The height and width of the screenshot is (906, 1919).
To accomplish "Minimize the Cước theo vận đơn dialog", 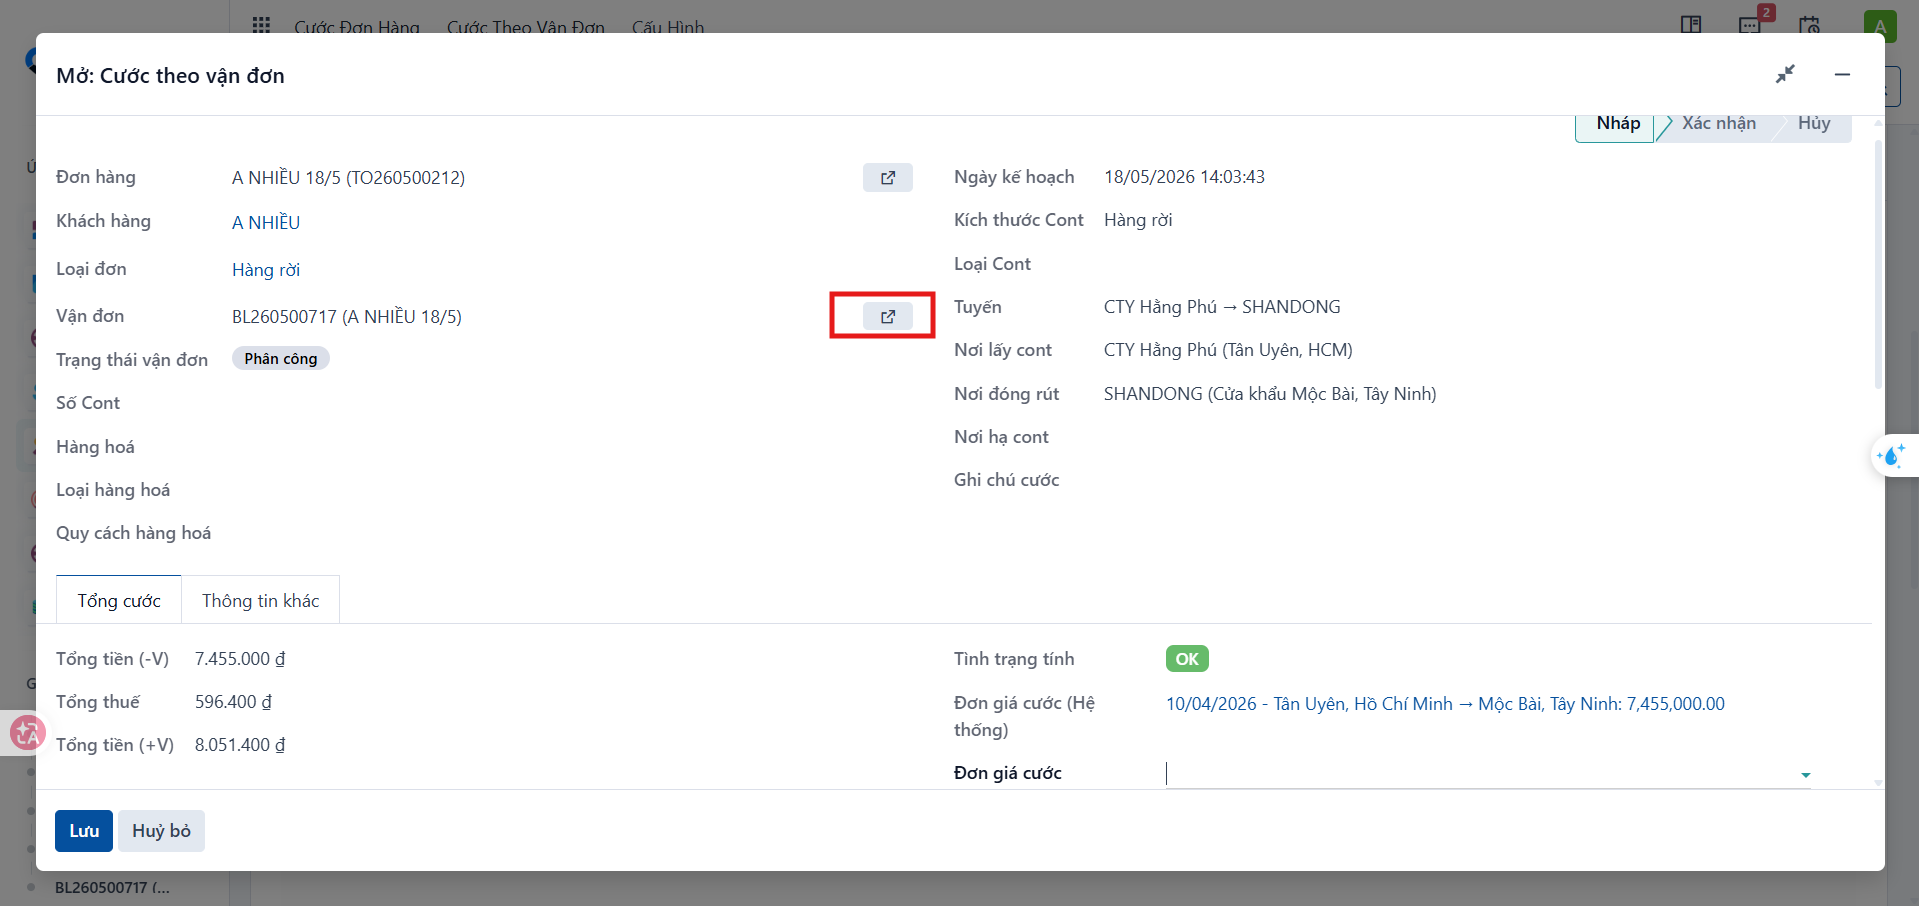I will click(1842, 74).
